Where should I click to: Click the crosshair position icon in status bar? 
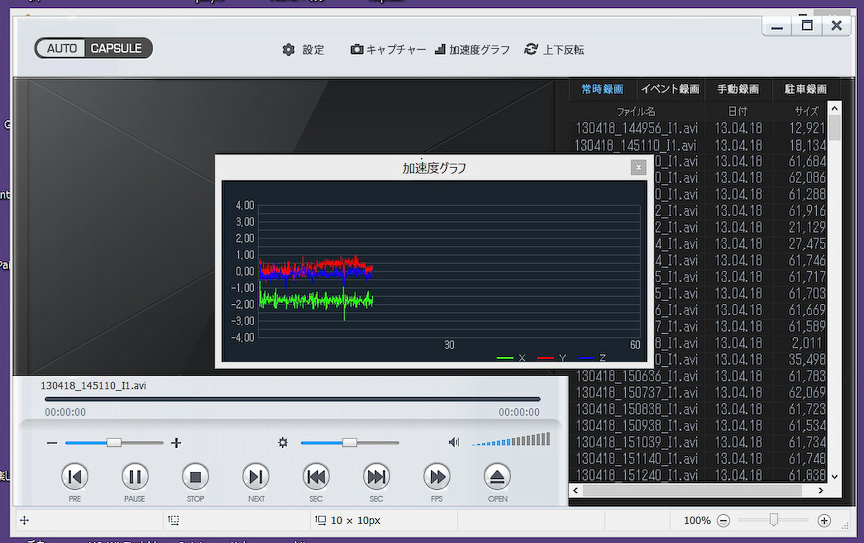(x=24, y=520)
